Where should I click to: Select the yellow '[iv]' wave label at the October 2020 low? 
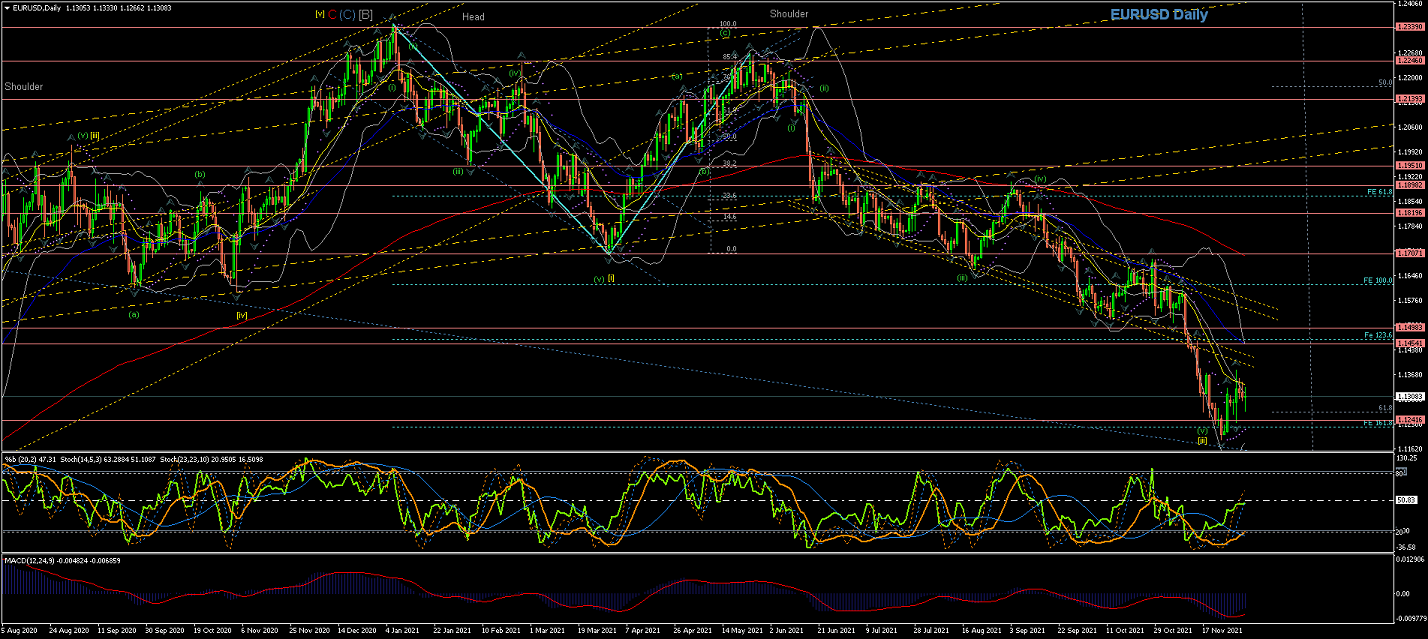241,314
